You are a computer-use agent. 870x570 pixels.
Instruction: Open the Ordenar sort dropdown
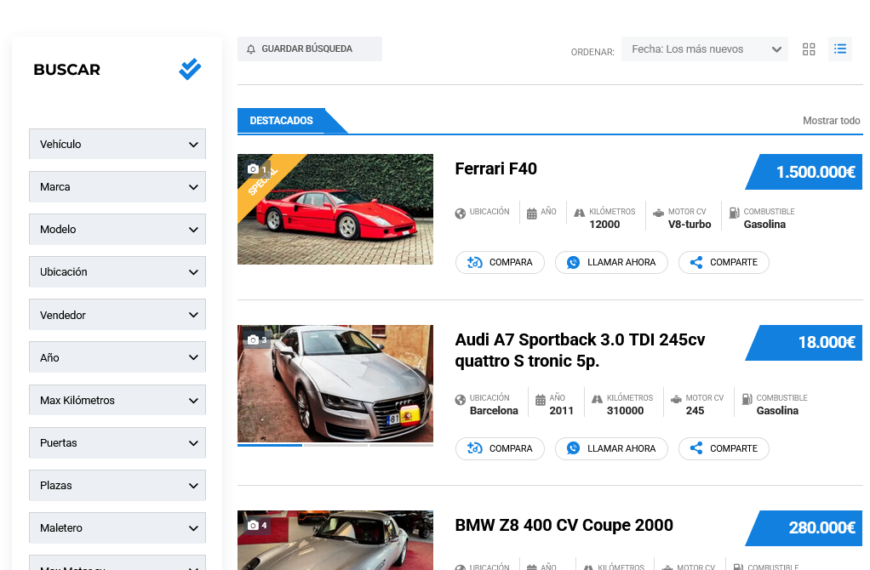[x=704, y=49]
